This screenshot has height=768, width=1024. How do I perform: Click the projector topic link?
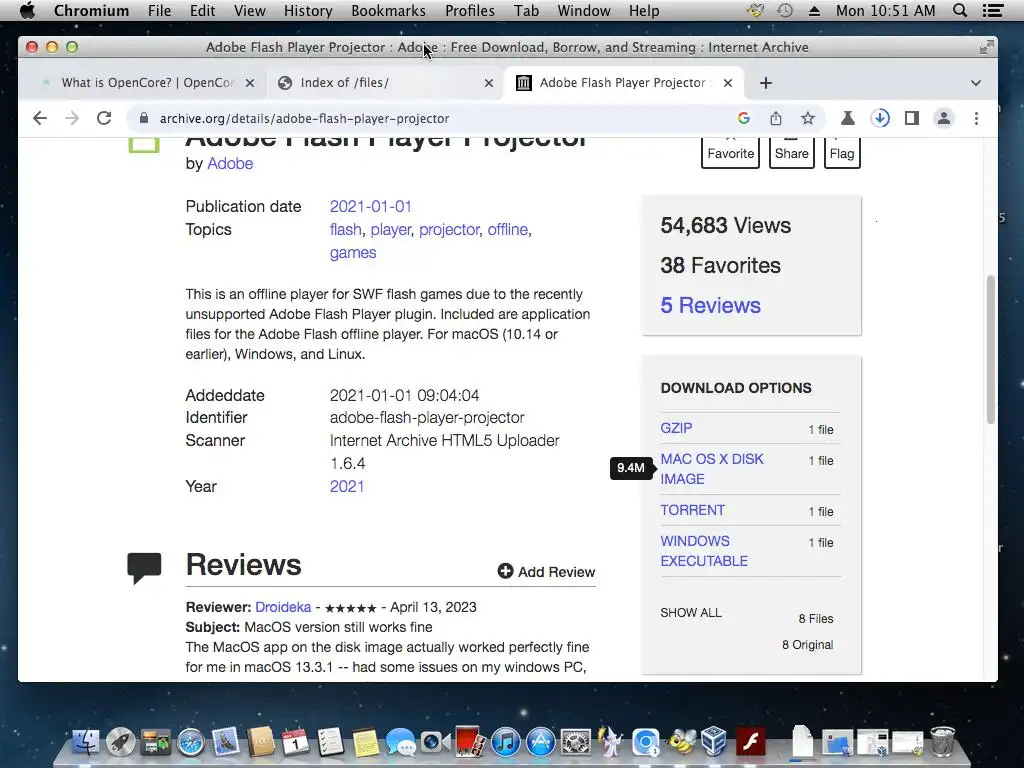(449, 229)
